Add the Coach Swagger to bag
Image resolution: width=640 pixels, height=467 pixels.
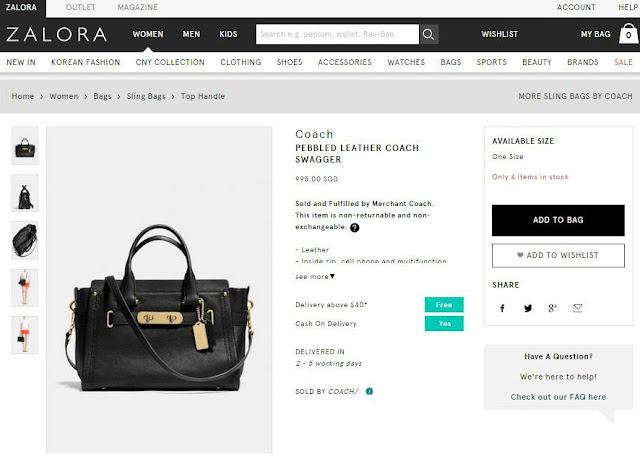point(558,220)
